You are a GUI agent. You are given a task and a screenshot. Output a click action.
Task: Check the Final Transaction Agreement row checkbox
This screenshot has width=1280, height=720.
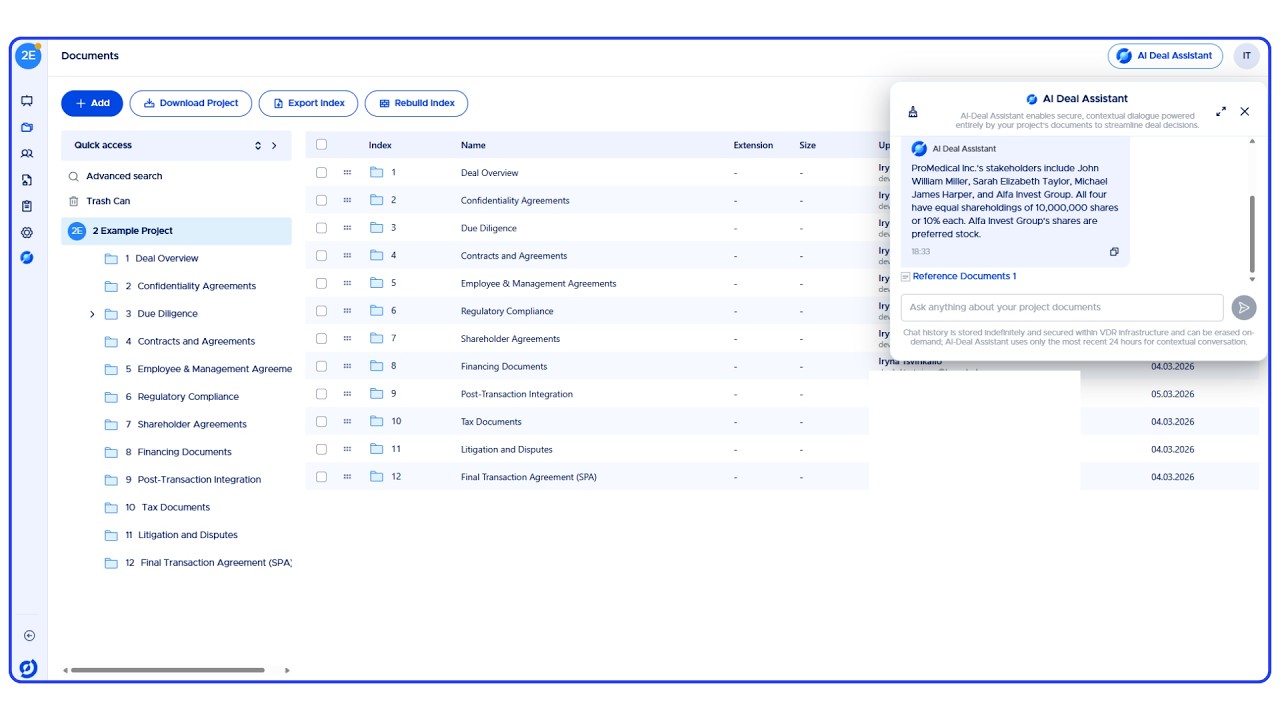tap(321, 477)
